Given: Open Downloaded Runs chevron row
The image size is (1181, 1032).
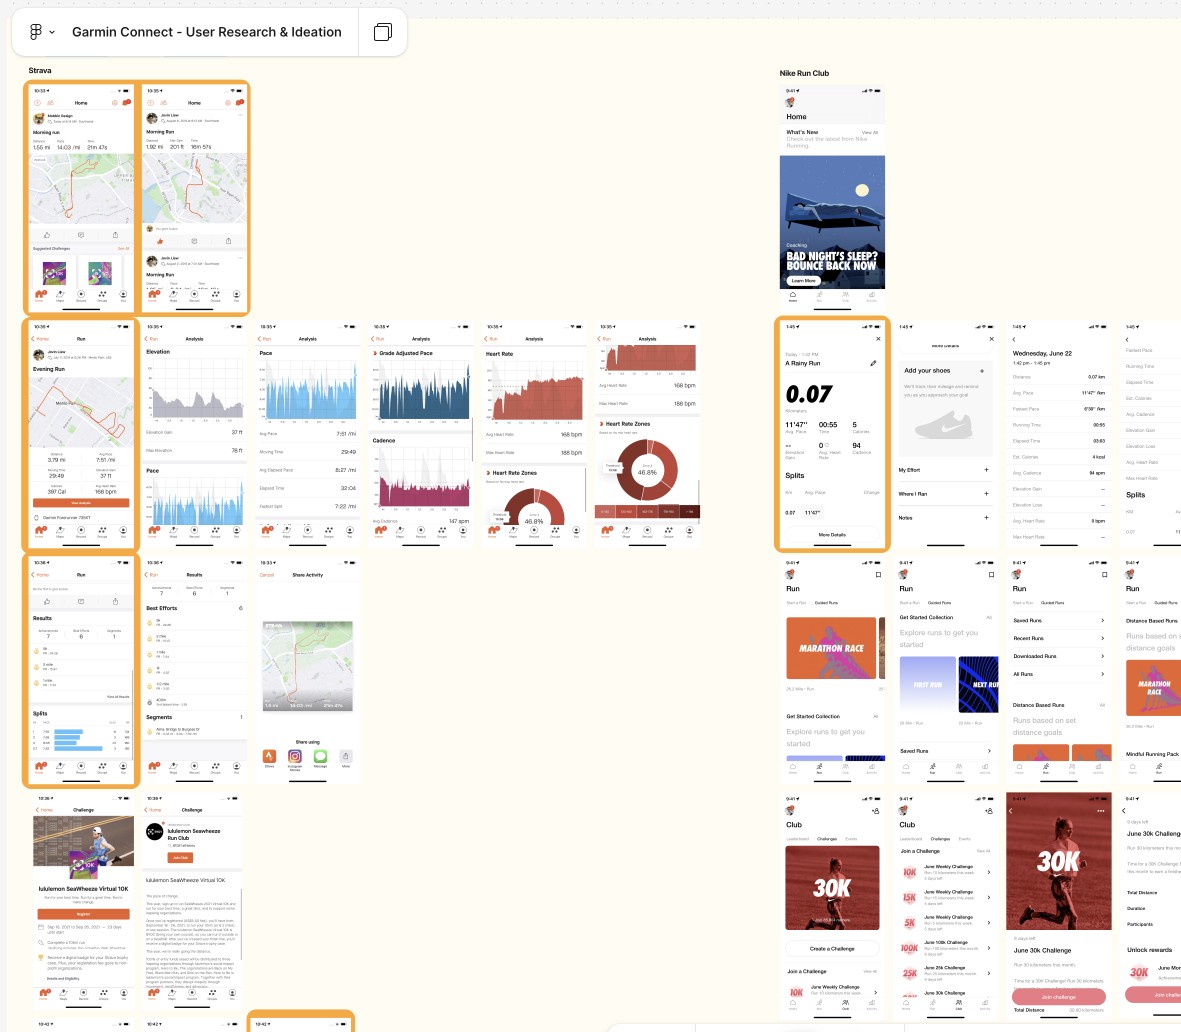Looking at the screenshot, I should (1058, 656).
